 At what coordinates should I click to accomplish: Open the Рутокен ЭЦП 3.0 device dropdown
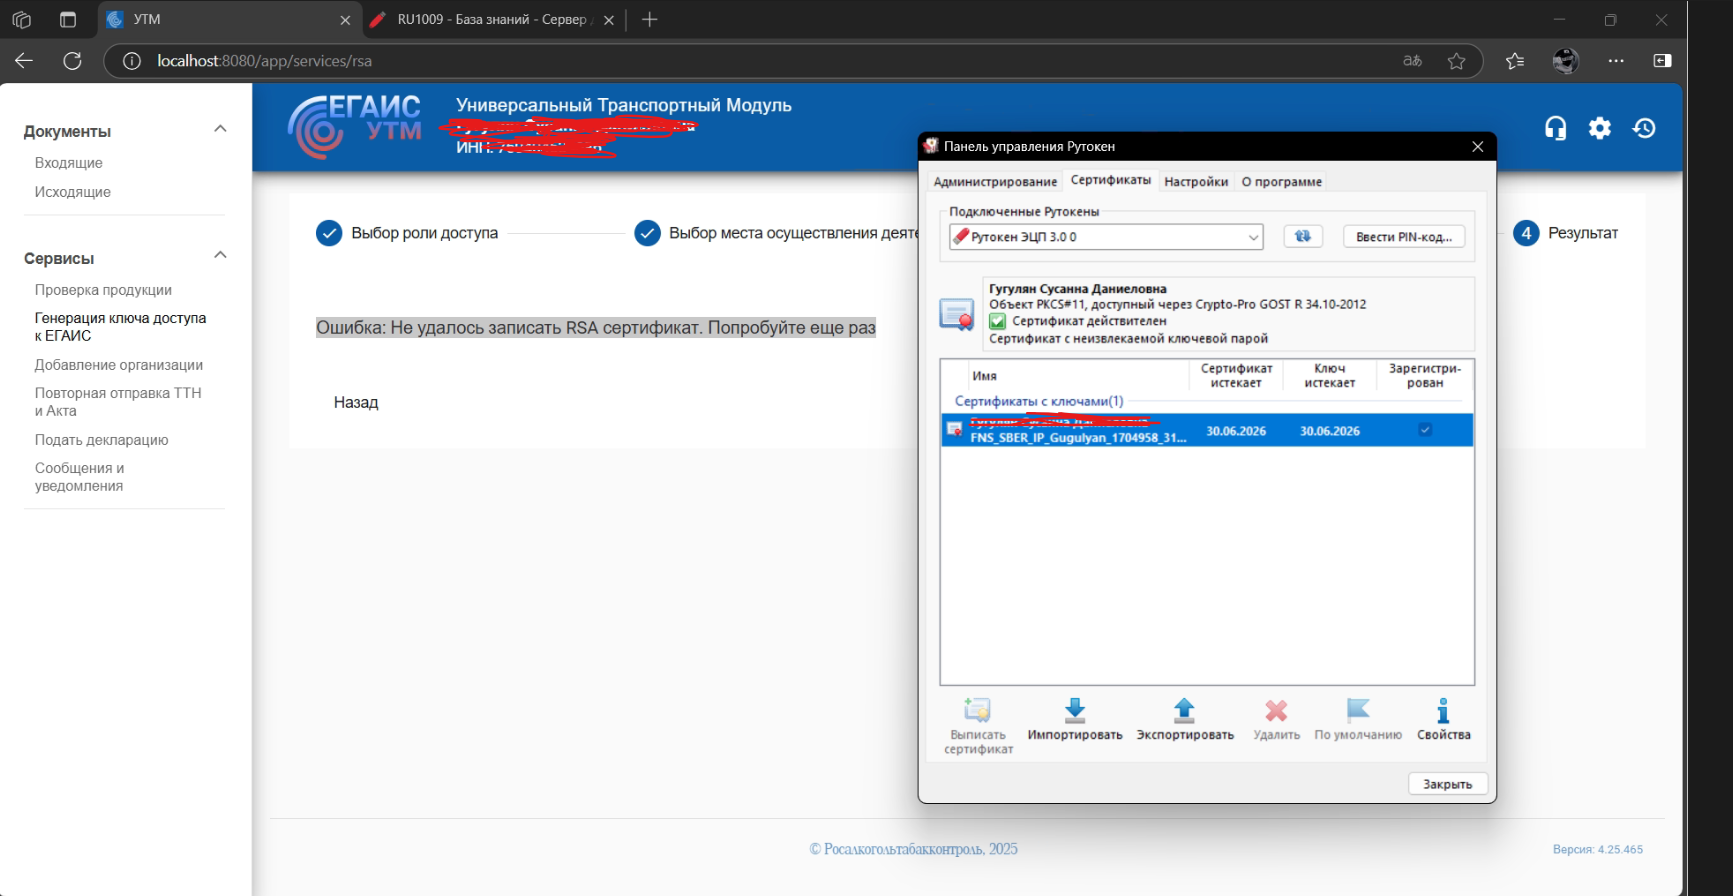(1106, 237)
